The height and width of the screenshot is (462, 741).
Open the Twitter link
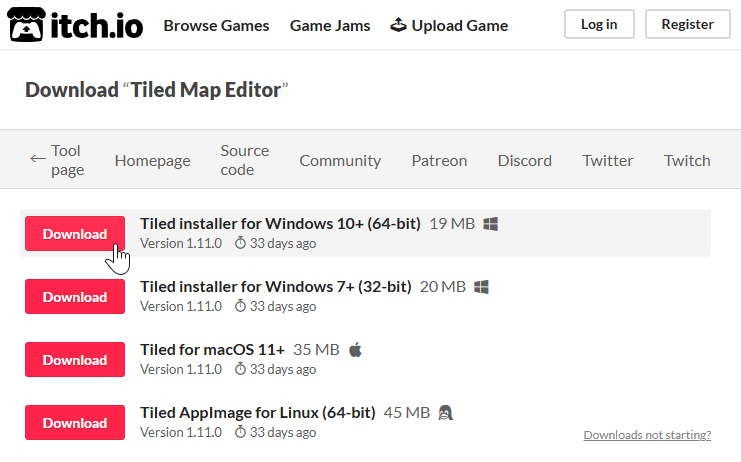click(608, 161)
